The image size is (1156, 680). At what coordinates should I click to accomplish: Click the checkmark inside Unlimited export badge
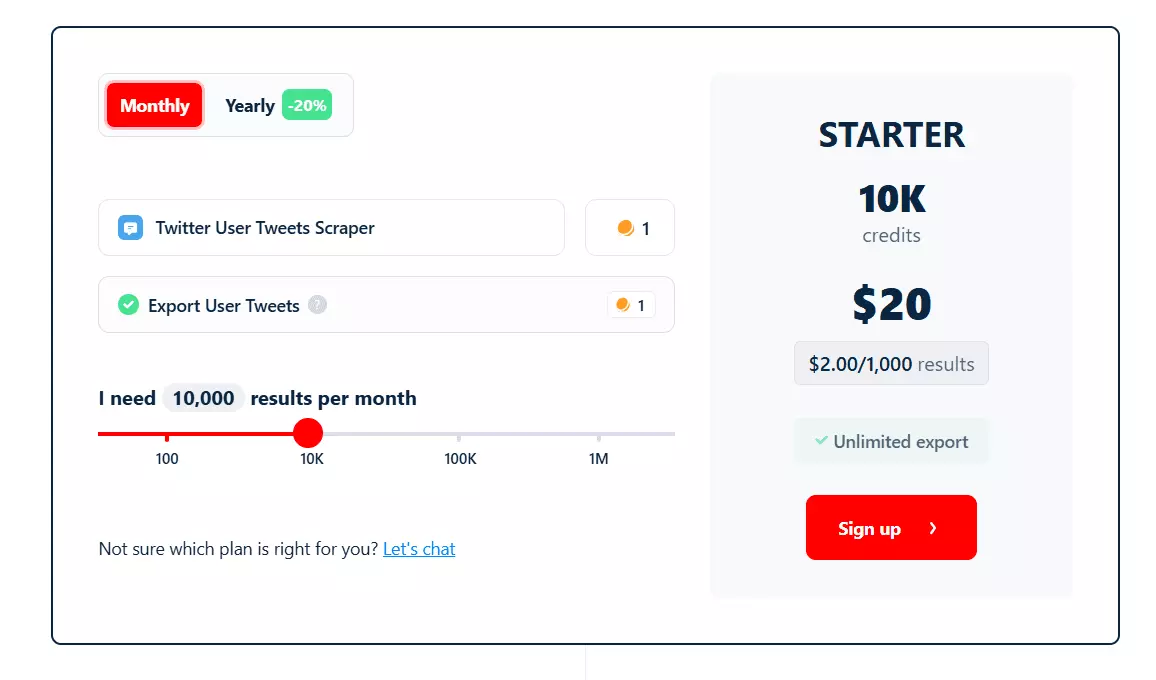822,440
